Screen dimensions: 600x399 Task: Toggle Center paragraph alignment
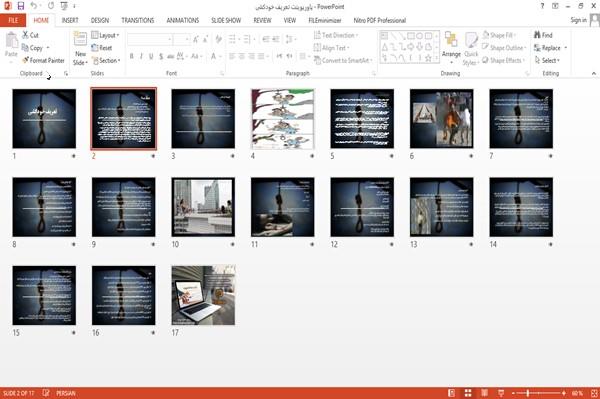pos(241,56)
